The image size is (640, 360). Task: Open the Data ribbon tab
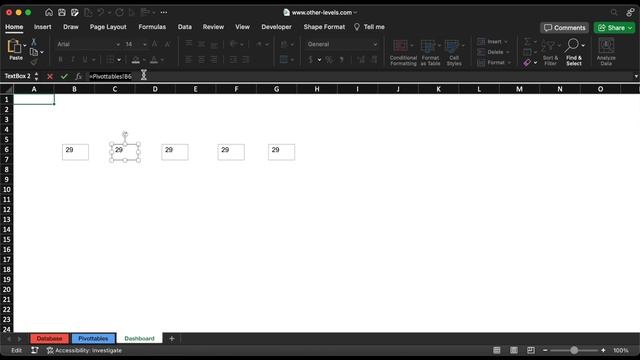184,27
